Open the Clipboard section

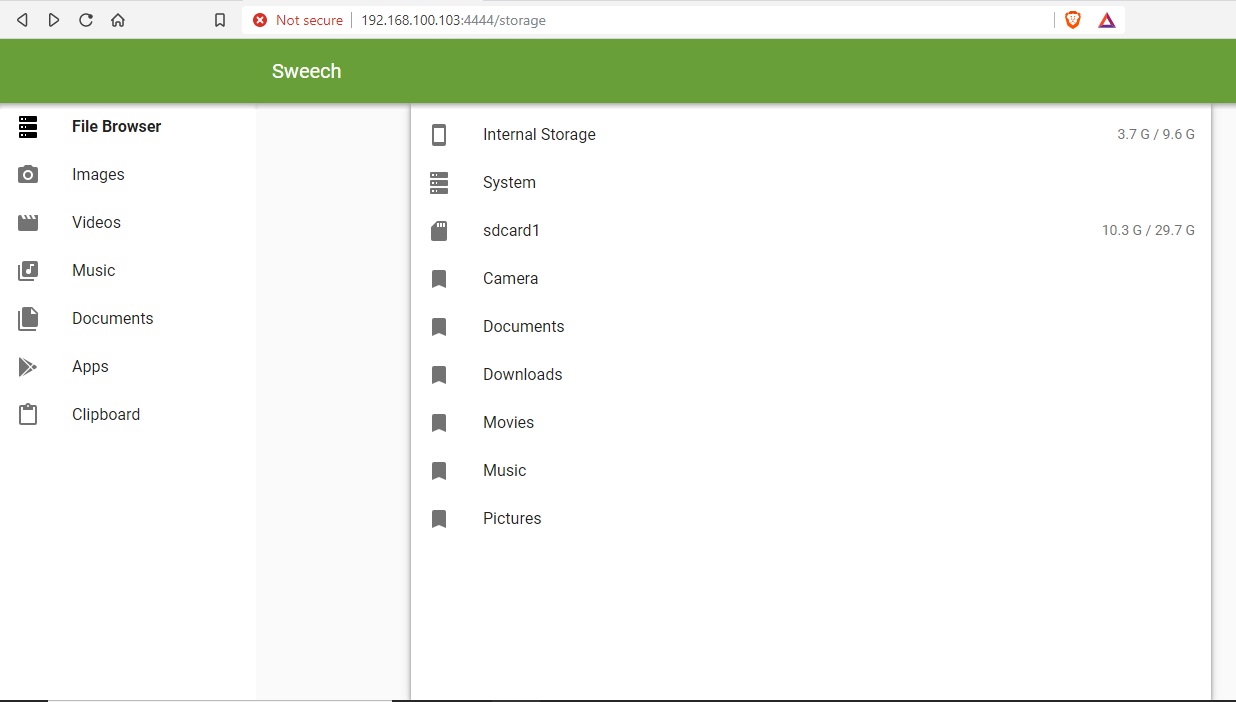click(x=128, y=415)
